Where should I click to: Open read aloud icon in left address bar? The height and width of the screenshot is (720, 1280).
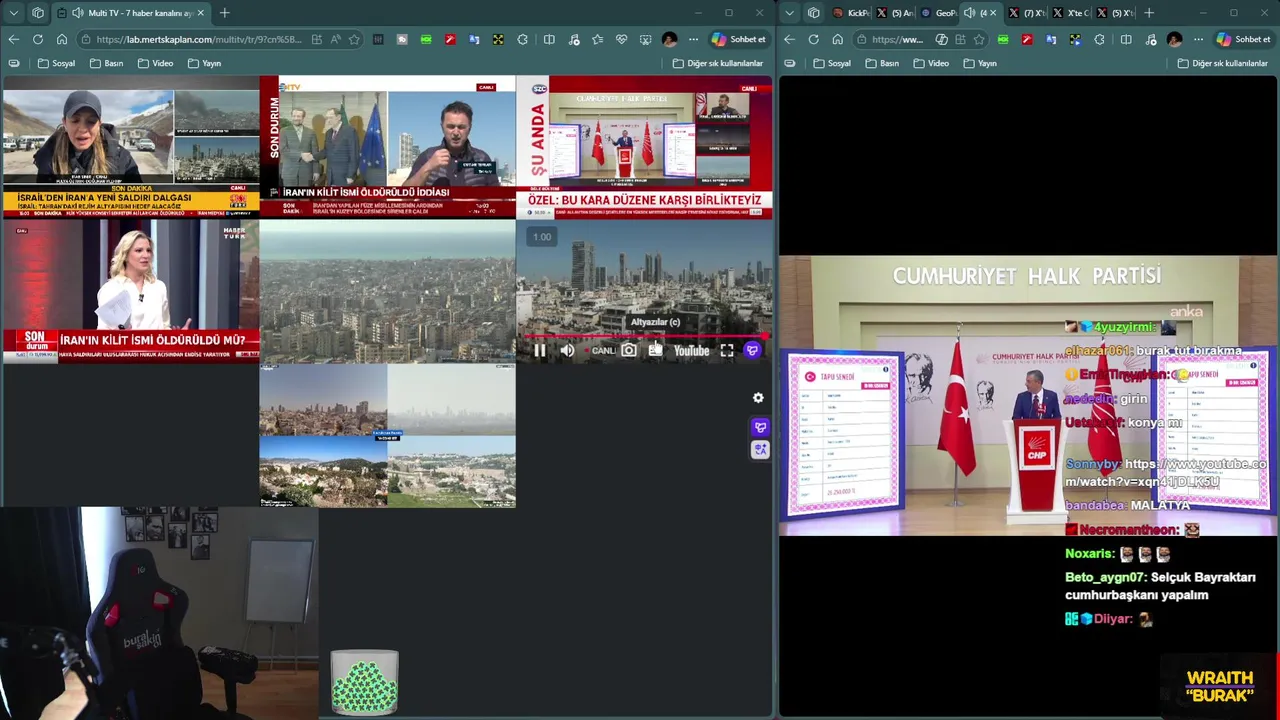[335, 39]
